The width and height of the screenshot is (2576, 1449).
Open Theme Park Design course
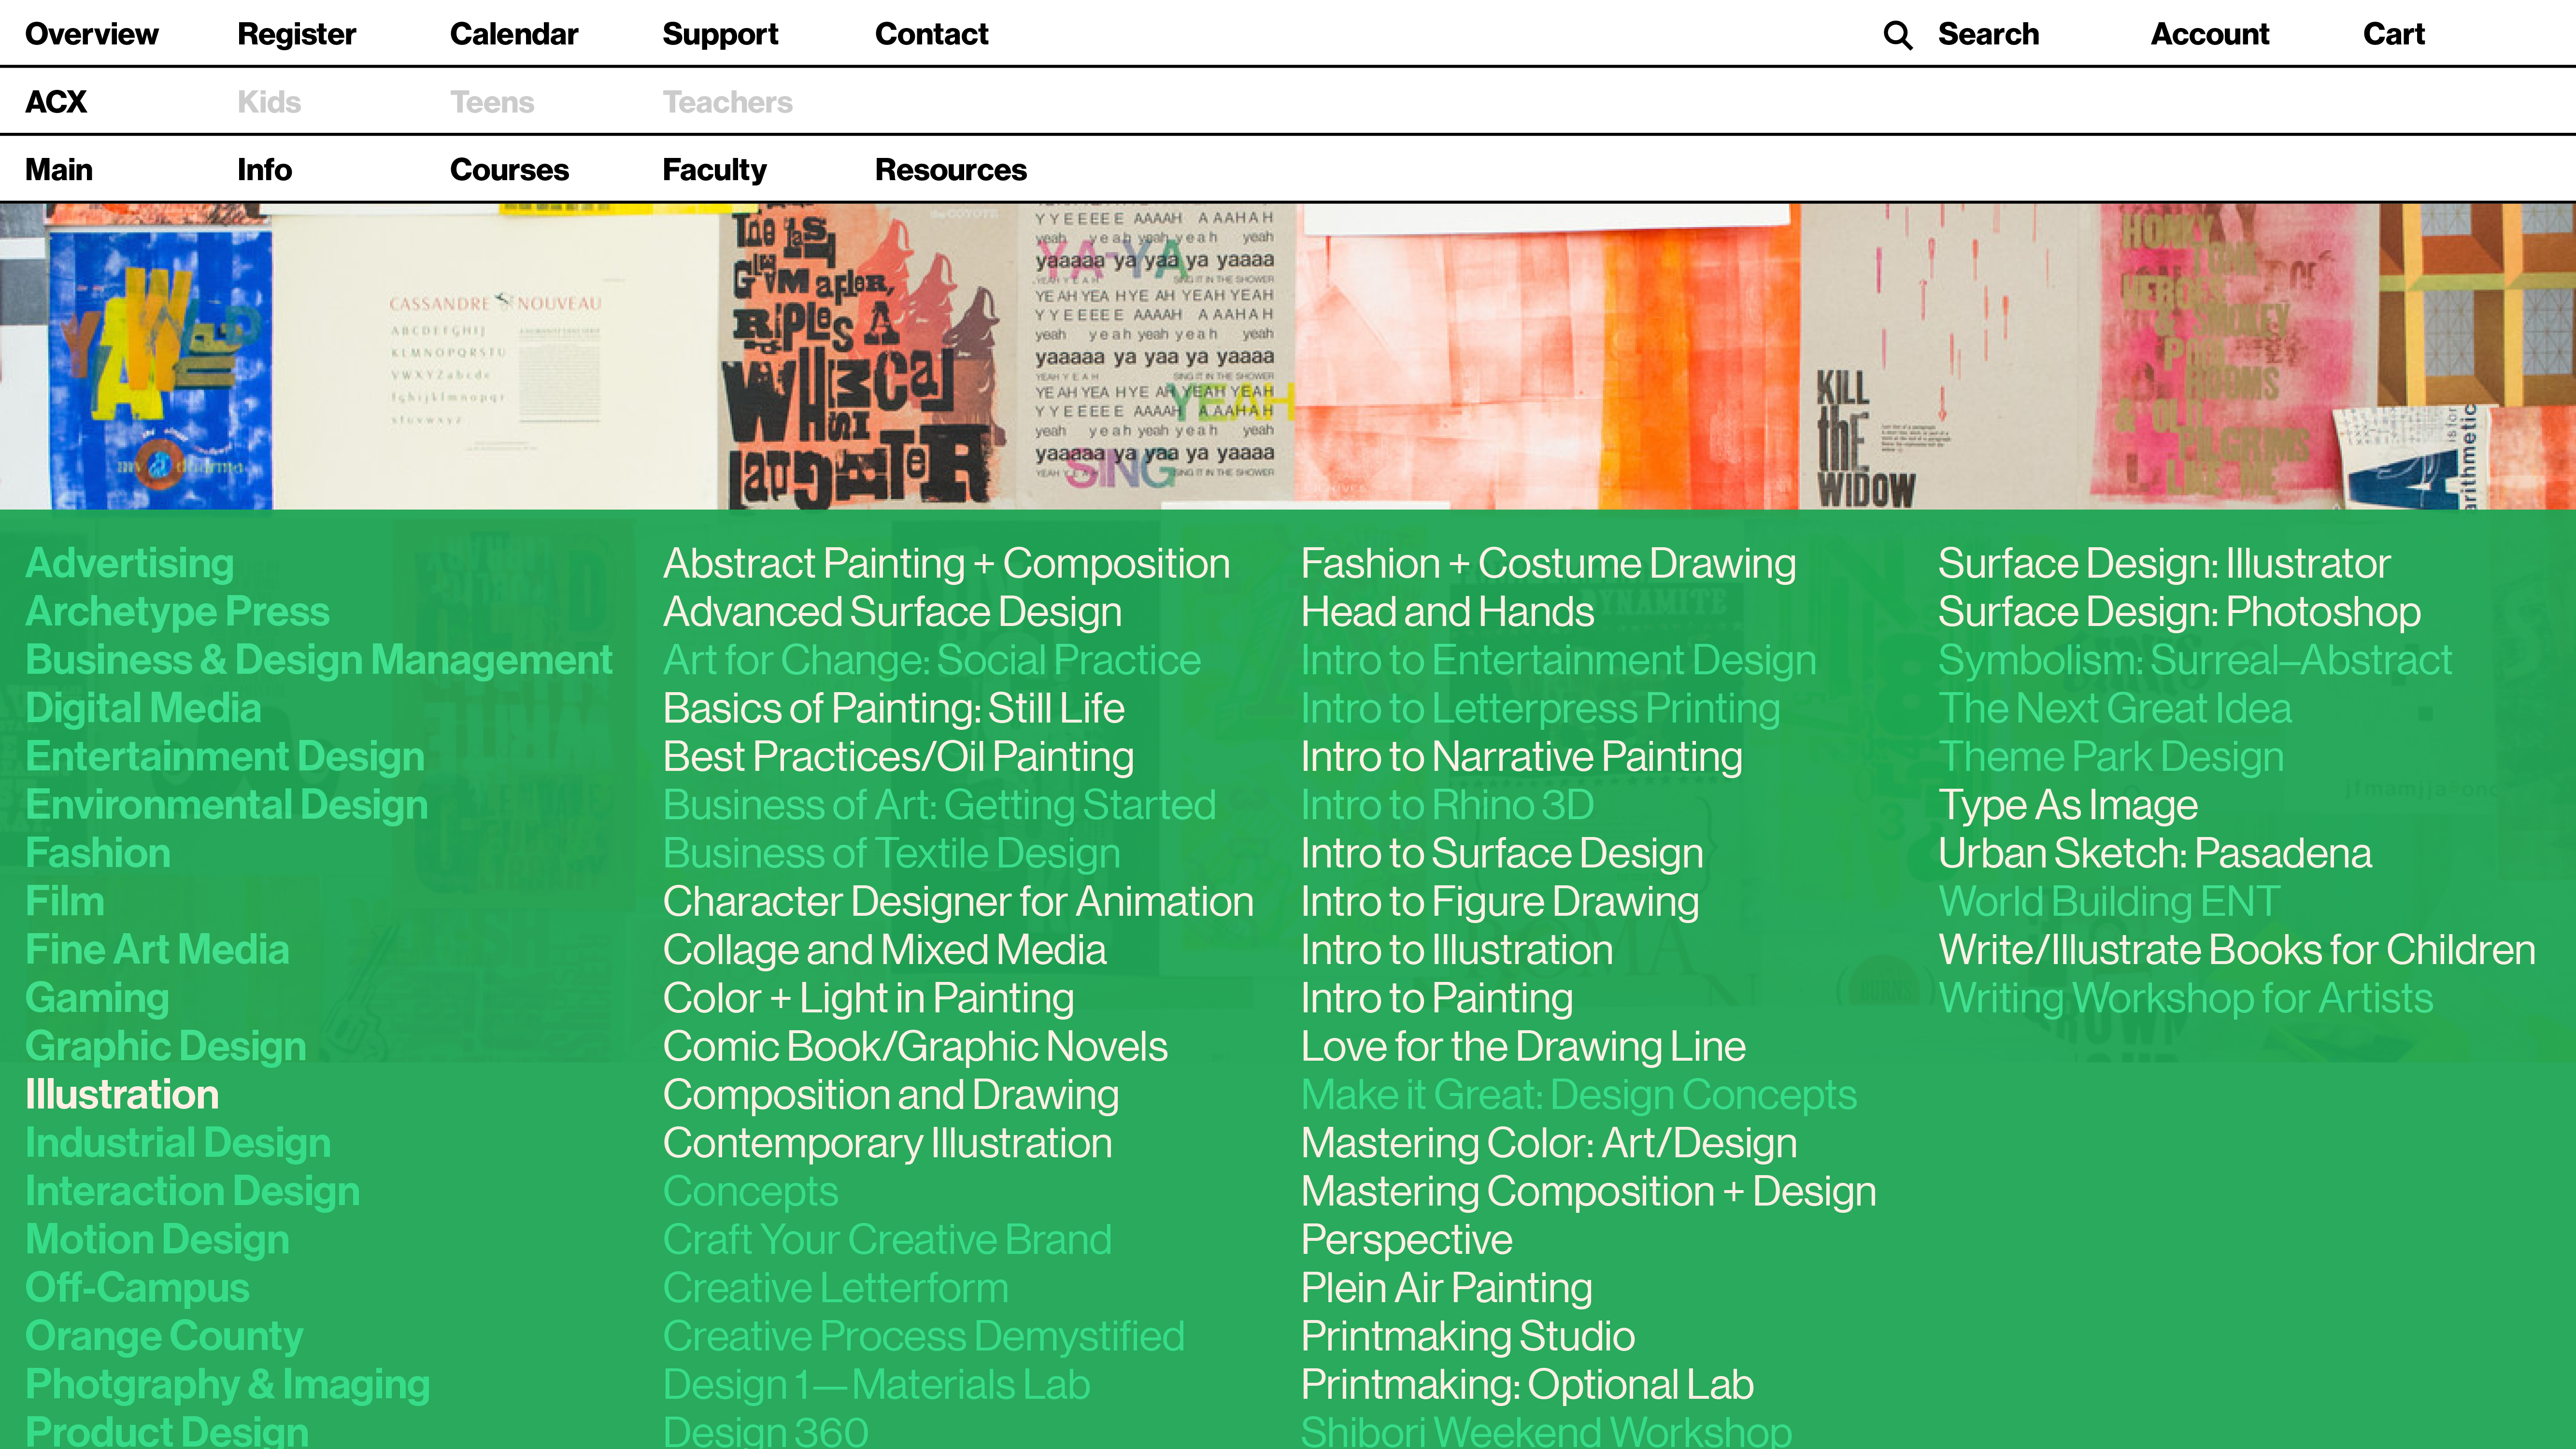point(2110,757)
